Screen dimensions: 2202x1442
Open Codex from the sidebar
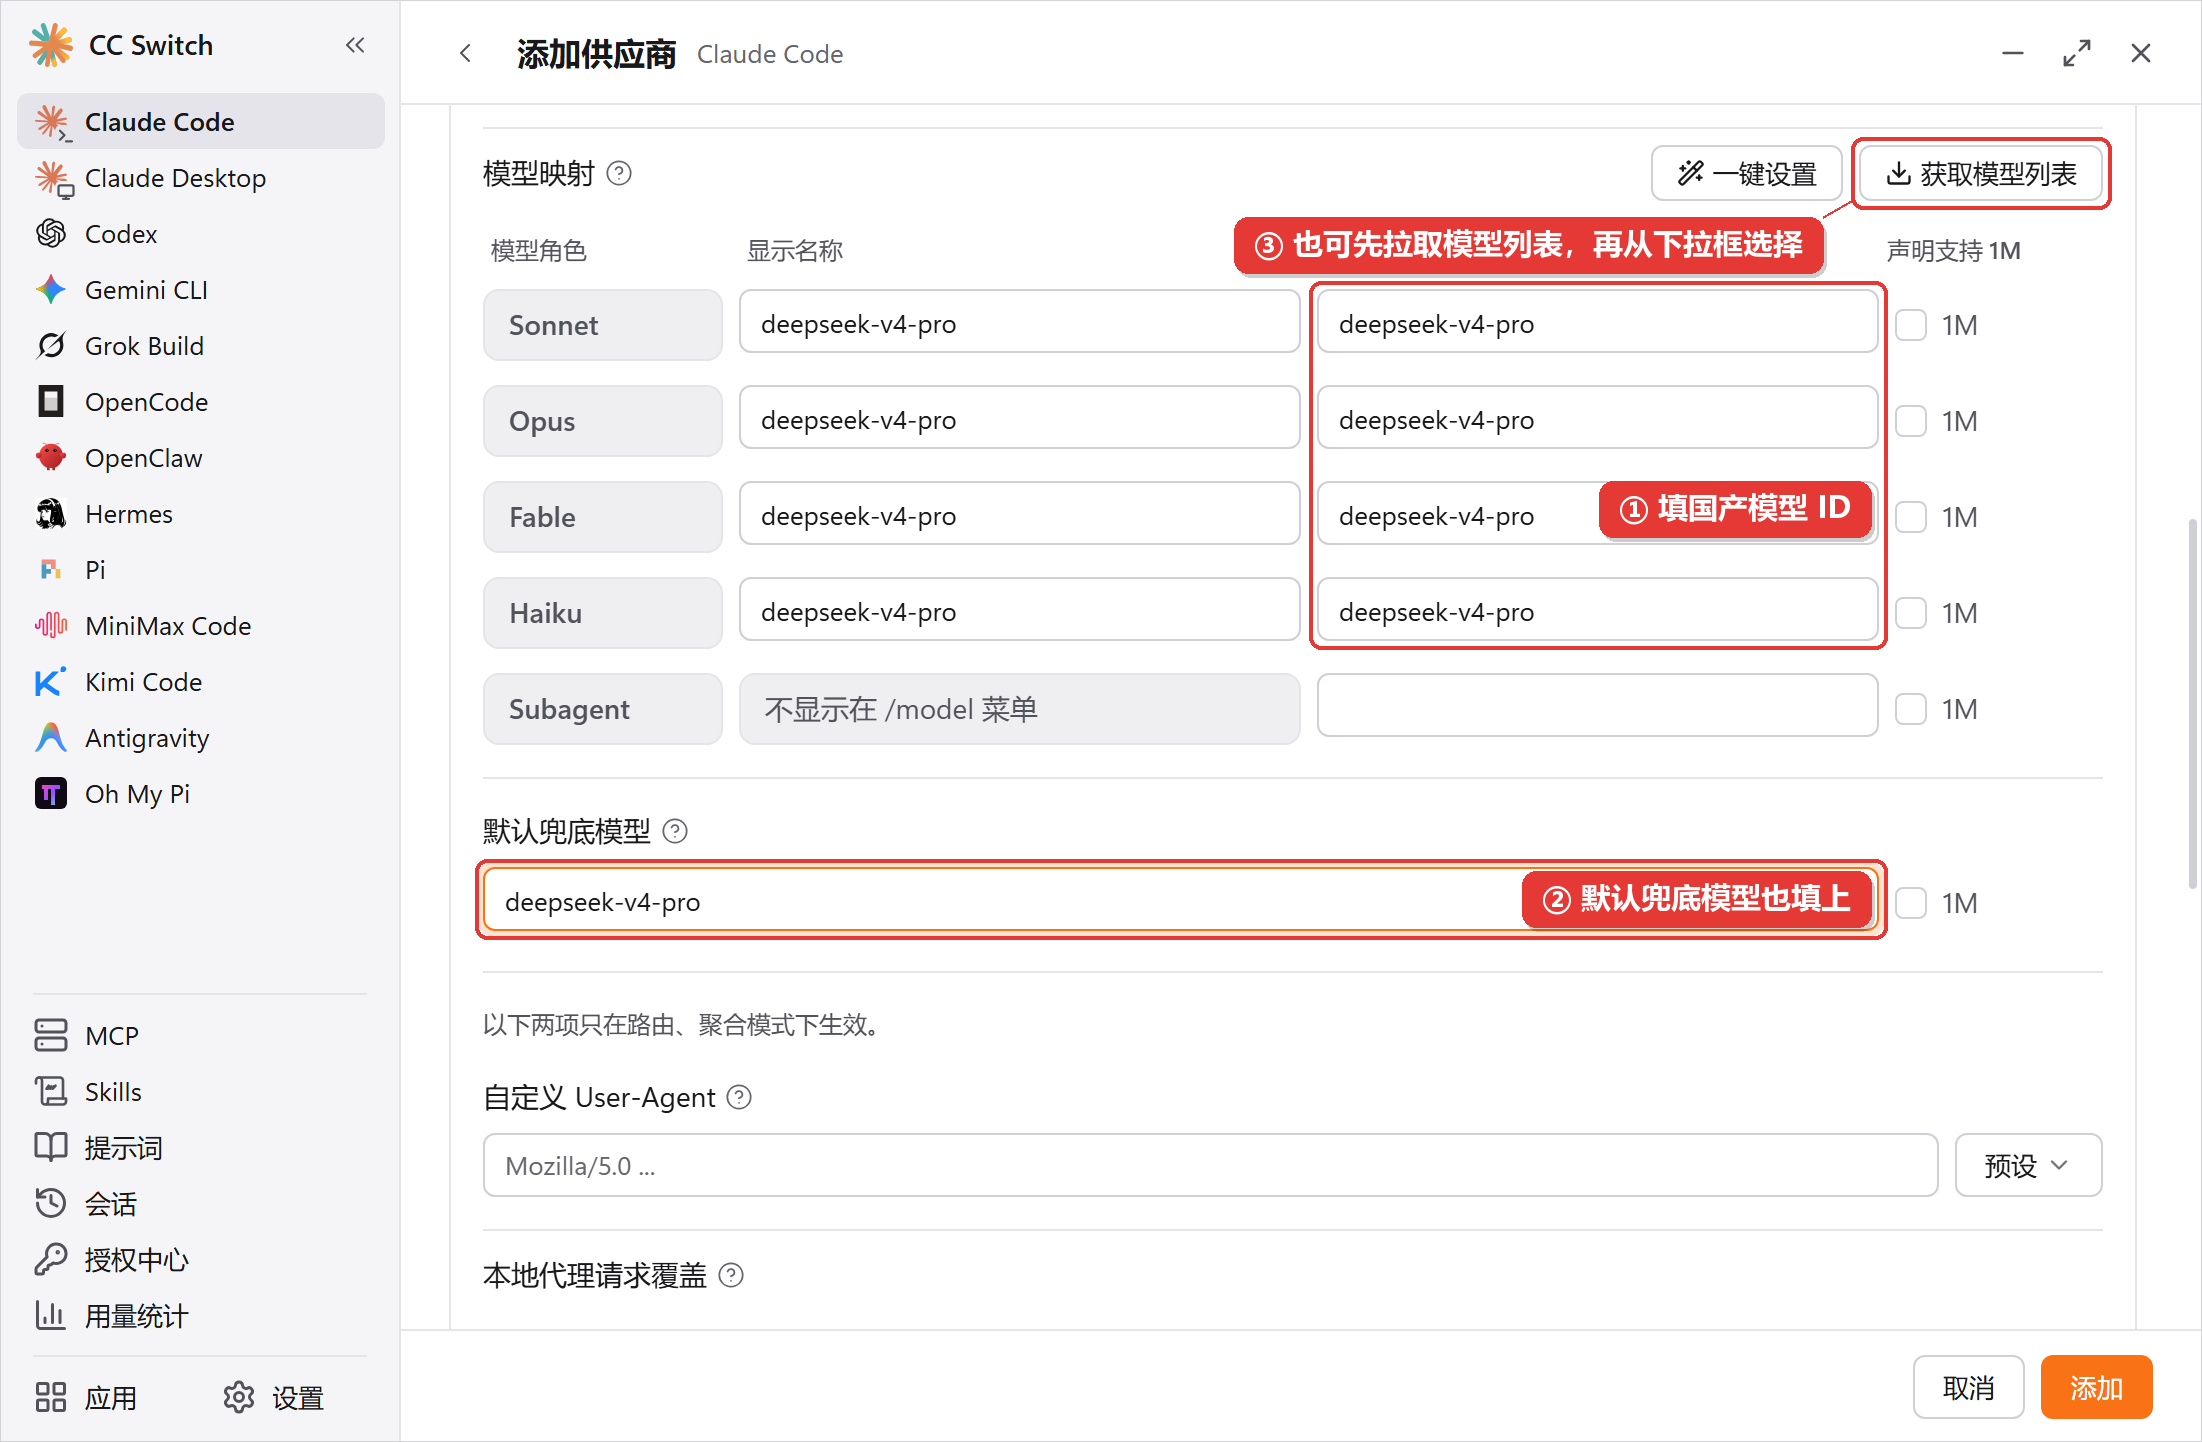pyautogui.click(x=200, y=234)
